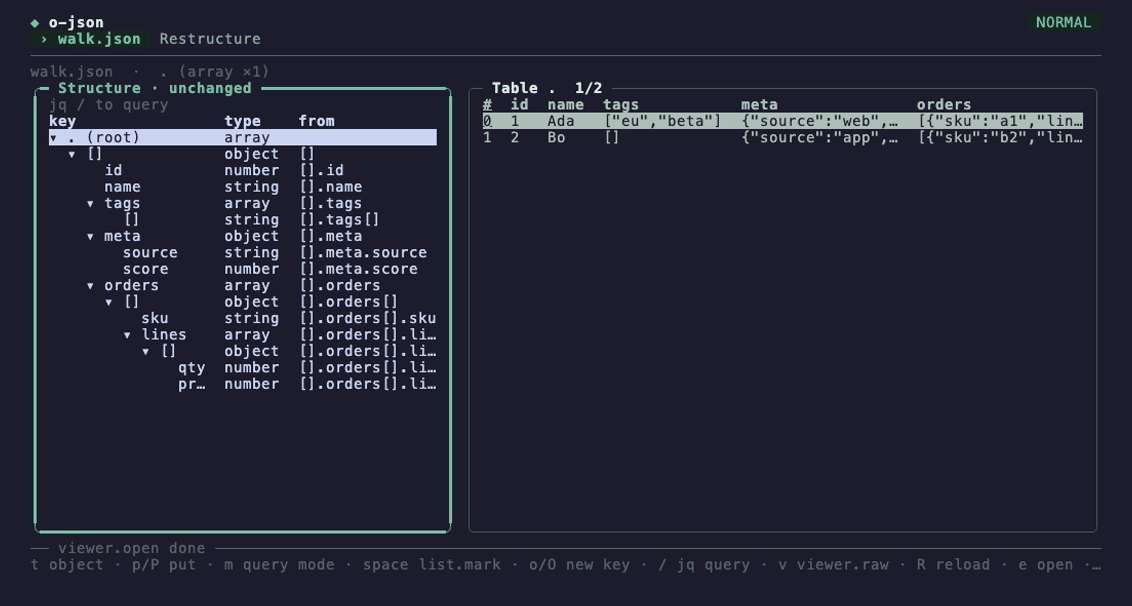Screen dimensions: 1132x606
Task: Click the from column header
Action: pyautogui.click(x=317, y=121)
